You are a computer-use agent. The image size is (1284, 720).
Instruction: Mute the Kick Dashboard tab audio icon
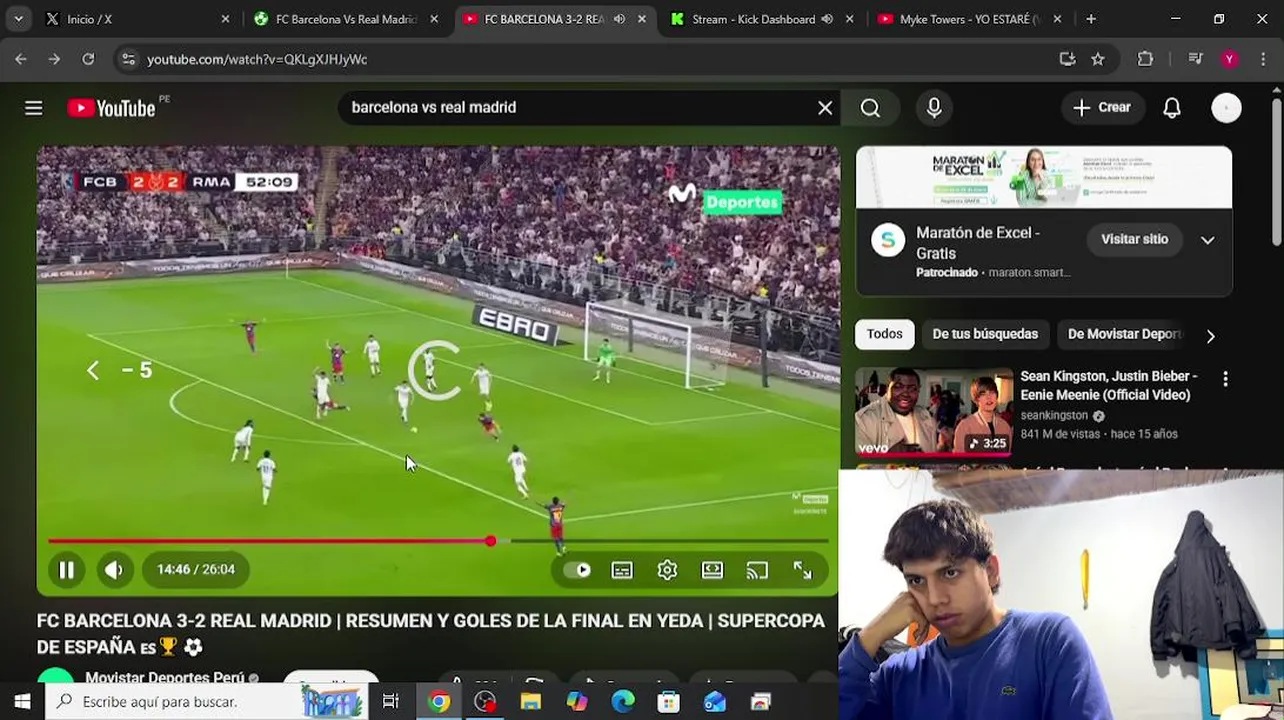click(827, 19)
